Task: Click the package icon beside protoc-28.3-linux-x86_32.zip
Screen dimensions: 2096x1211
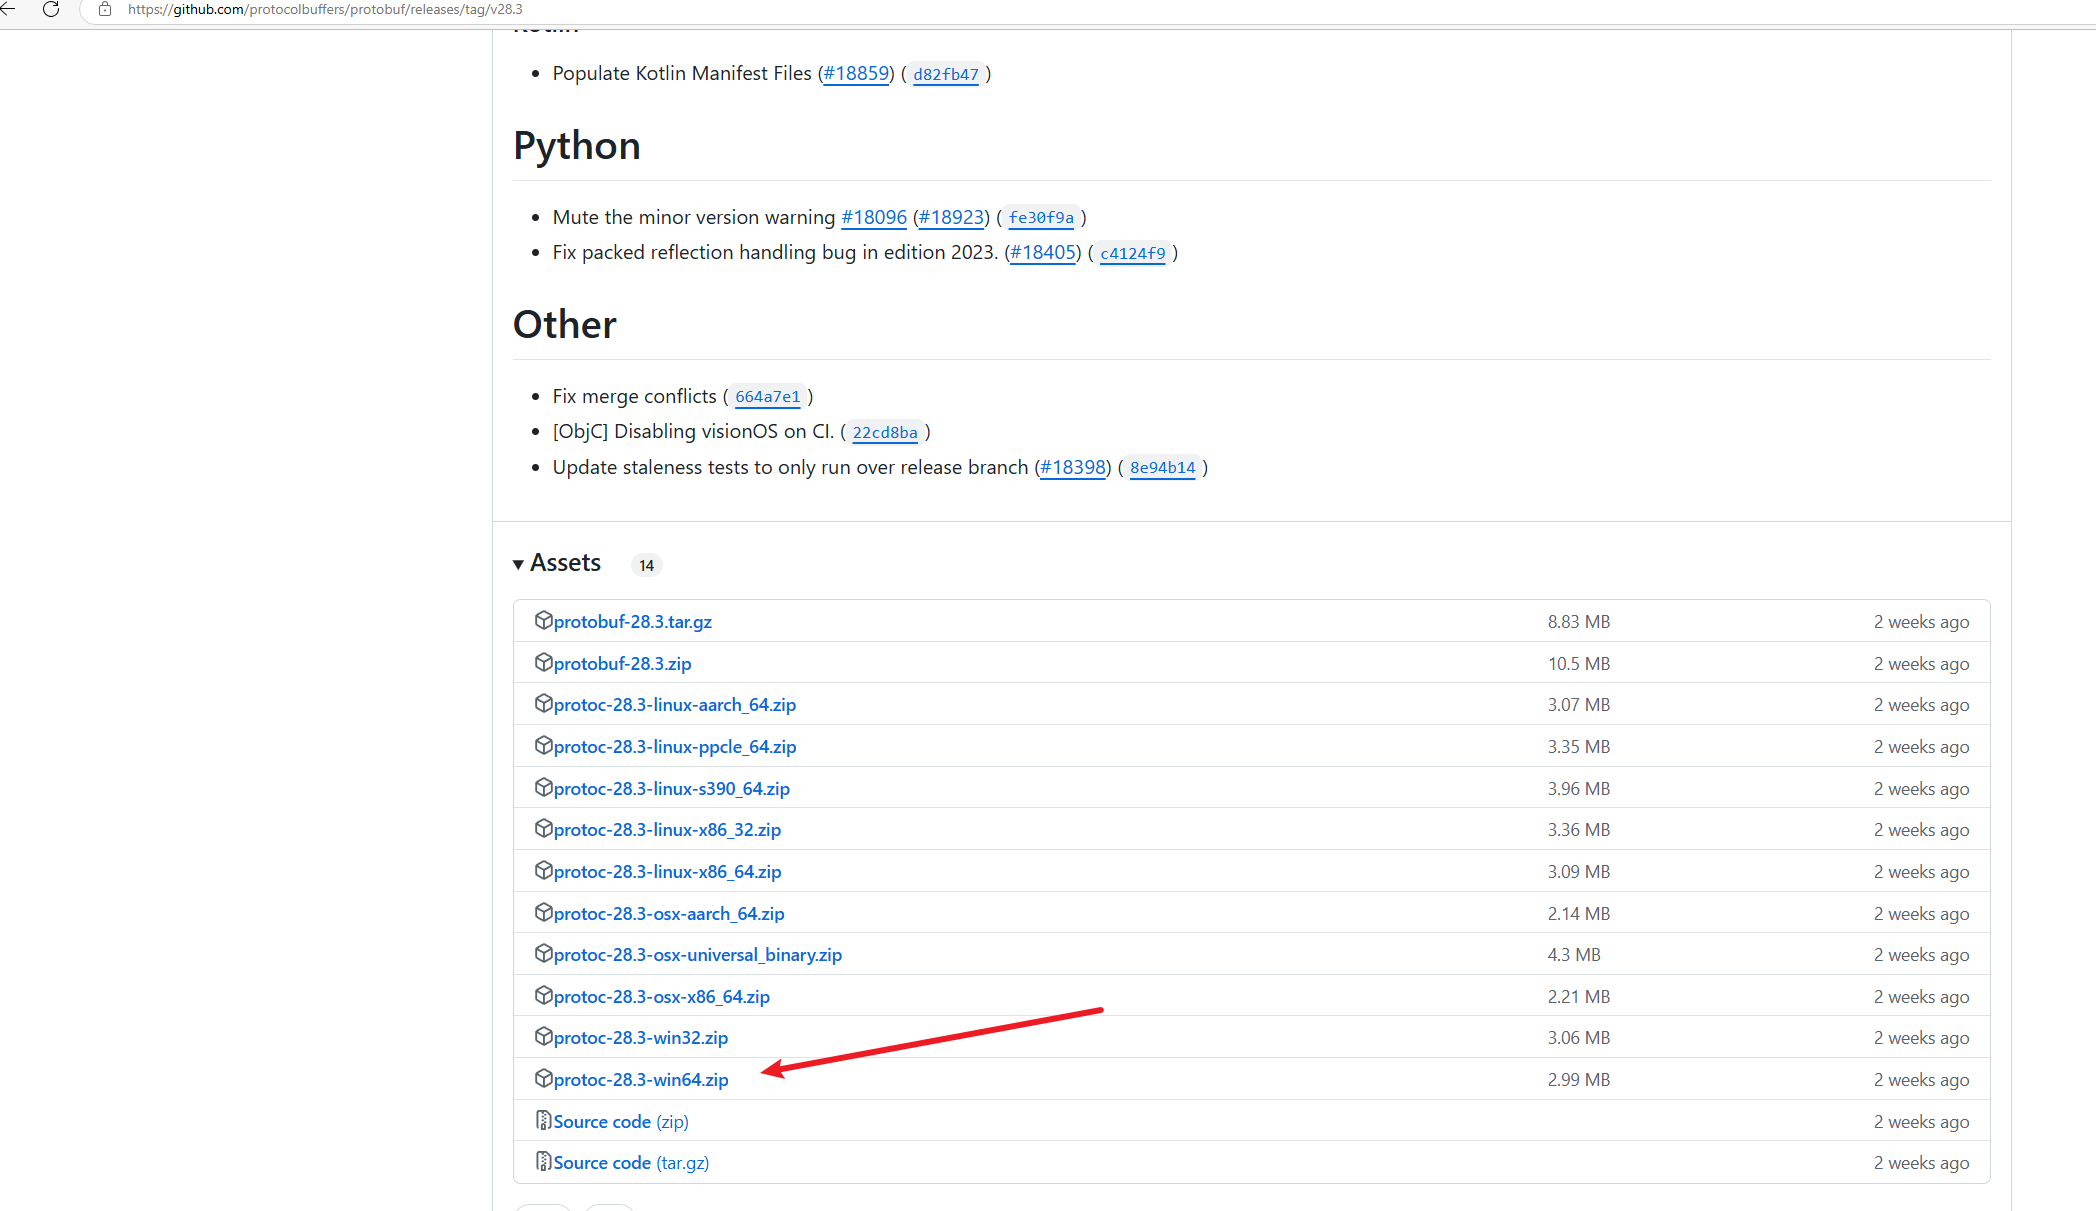Action: (x=543, y=828)
